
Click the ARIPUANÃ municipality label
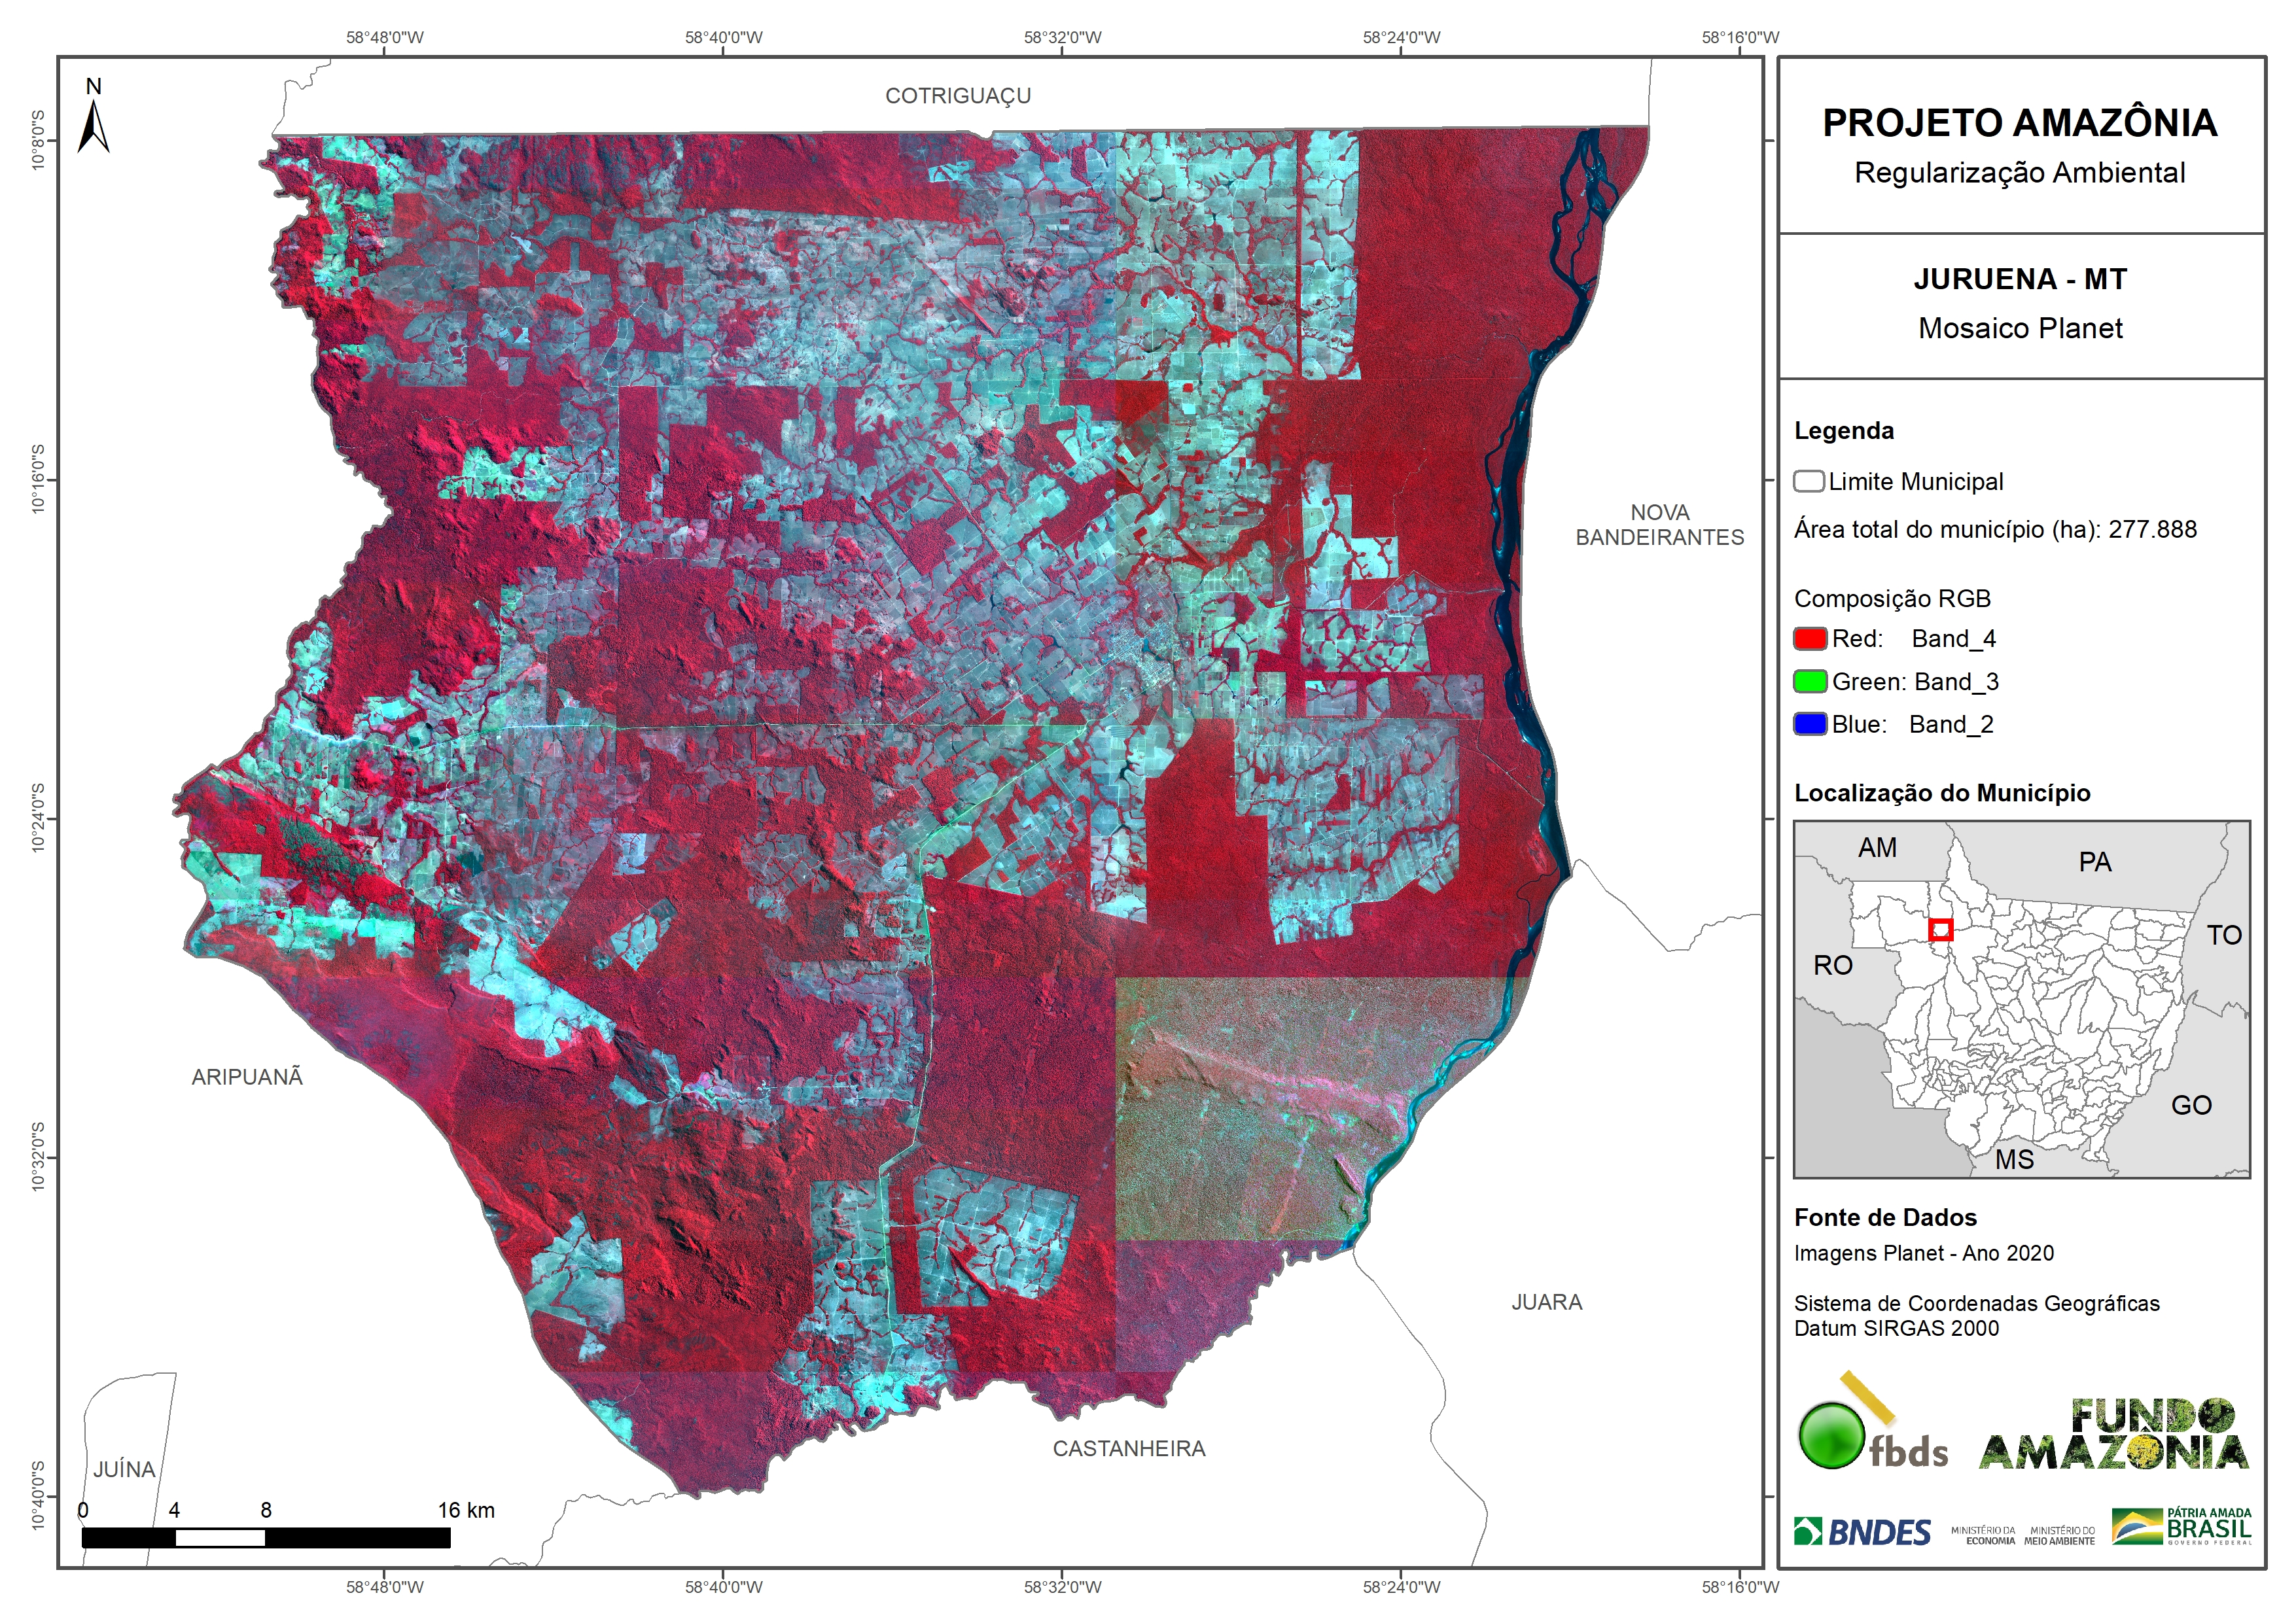(x=247, y=1077)
